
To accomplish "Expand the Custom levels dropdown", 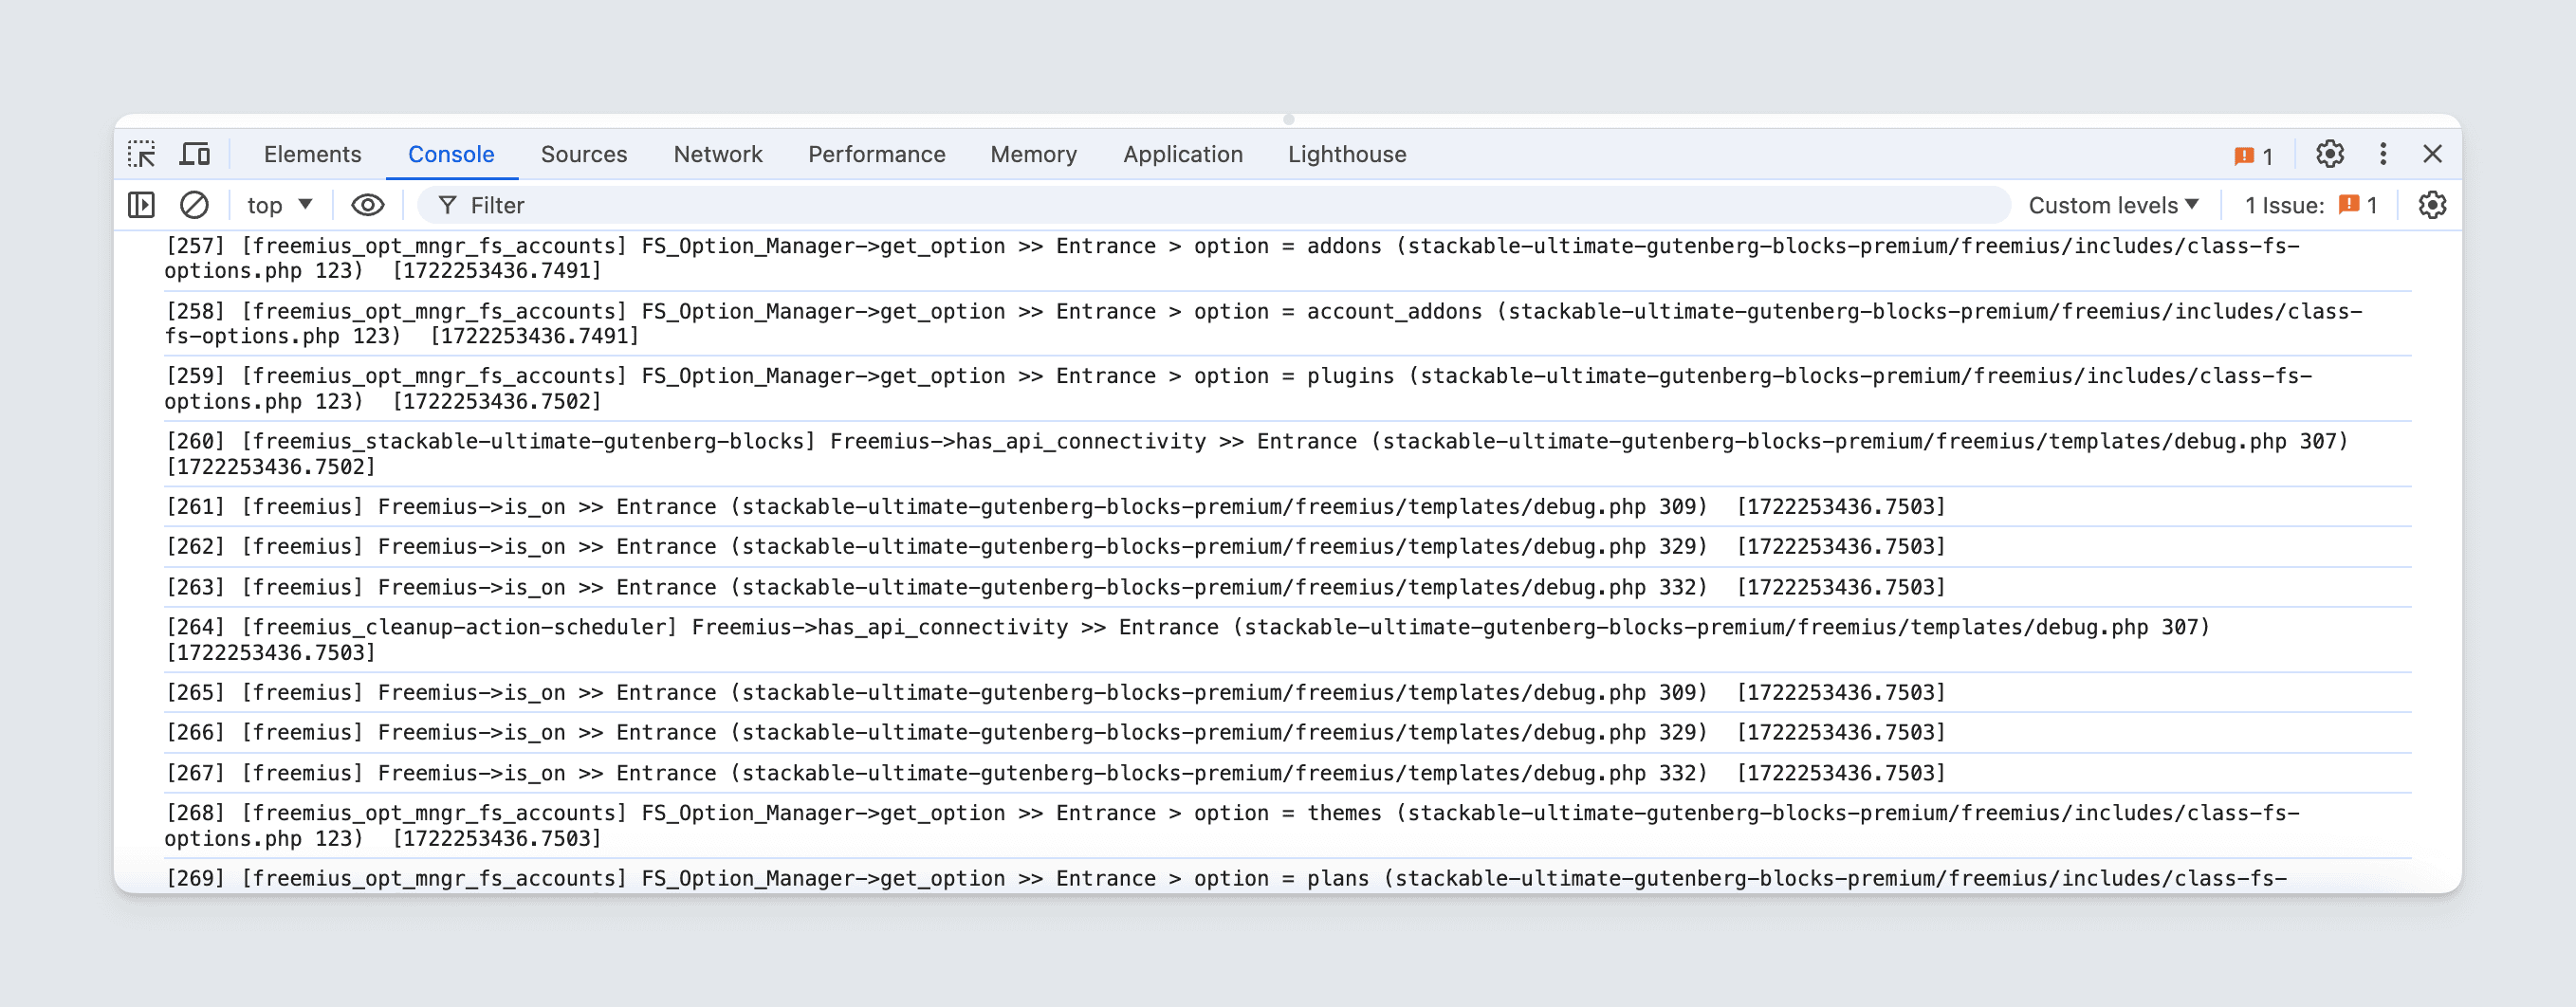I will pyautogui.click(x=2113, y=205).
